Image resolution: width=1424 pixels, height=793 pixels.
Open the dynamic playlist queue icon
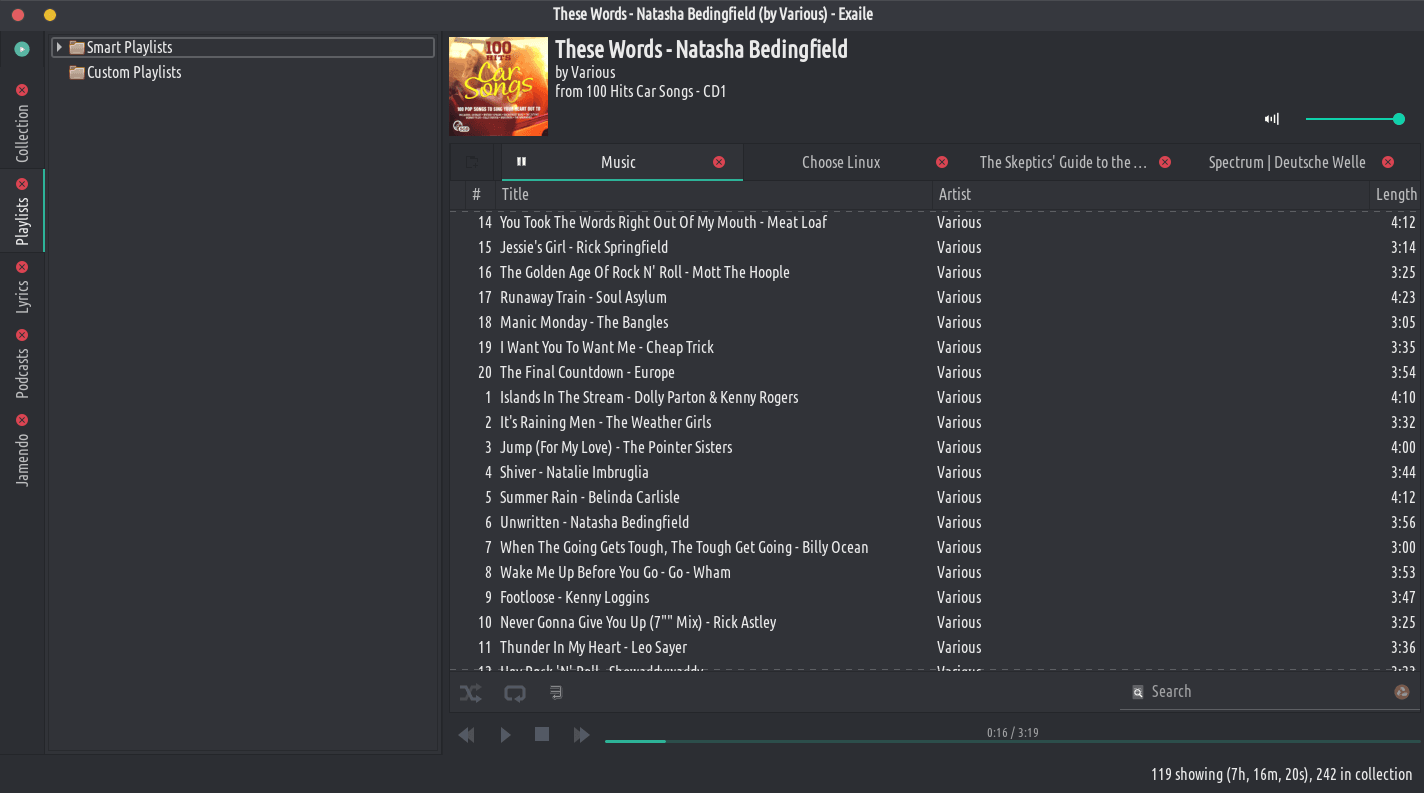coord(556,692)
